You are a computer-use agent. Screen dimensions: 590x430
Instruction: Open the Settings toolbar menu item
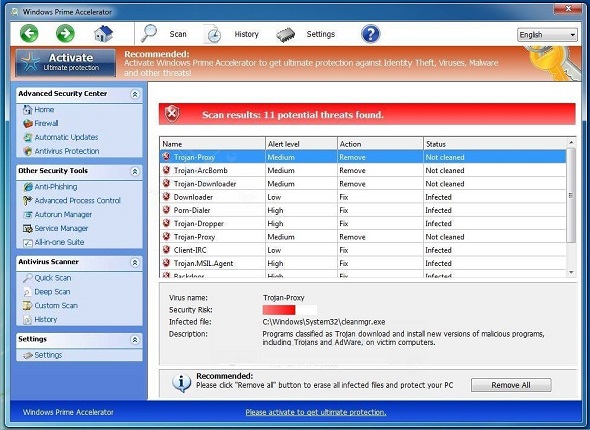pos(321,34)
